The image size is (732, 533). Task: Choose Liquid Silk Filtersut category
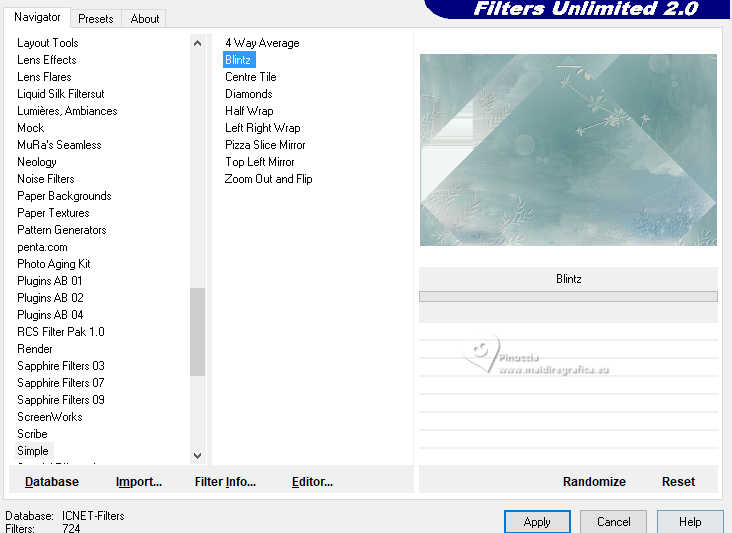click(x=61, y=94)
